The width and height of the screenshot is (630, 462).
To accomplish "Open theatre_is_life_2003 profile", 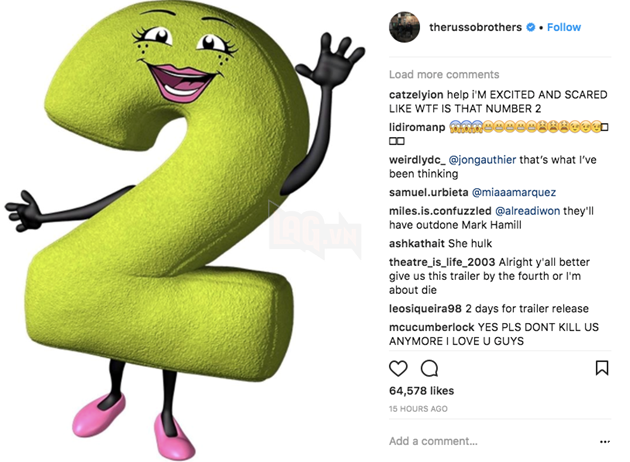I will pos(442,262).
